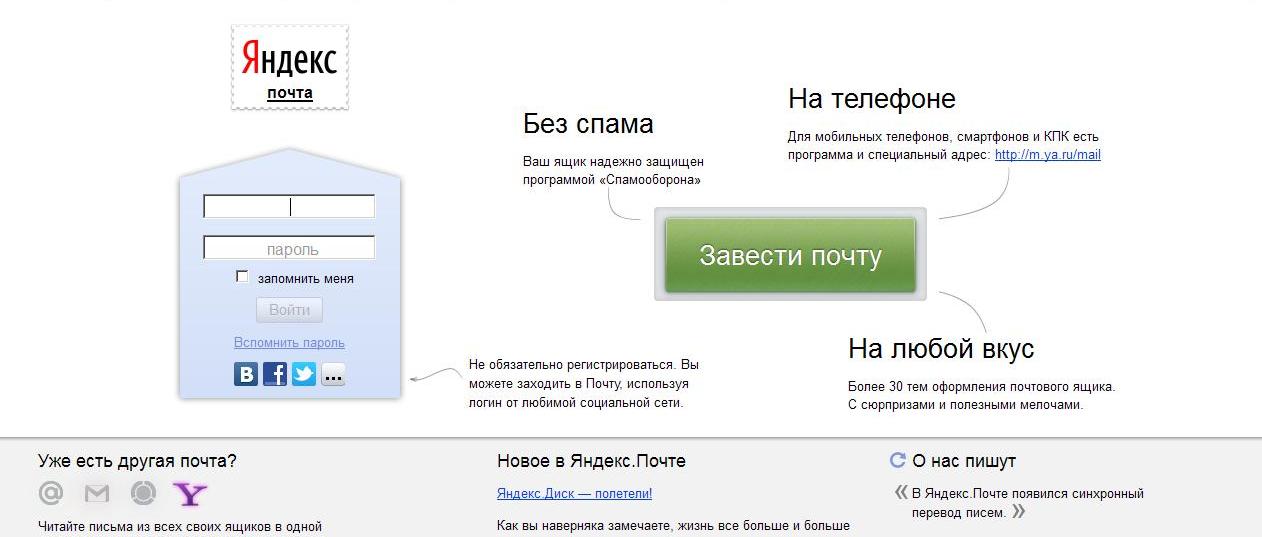Refresh the 'О нас пишут' quote
1262x537 pixels.
coord(897,460)
